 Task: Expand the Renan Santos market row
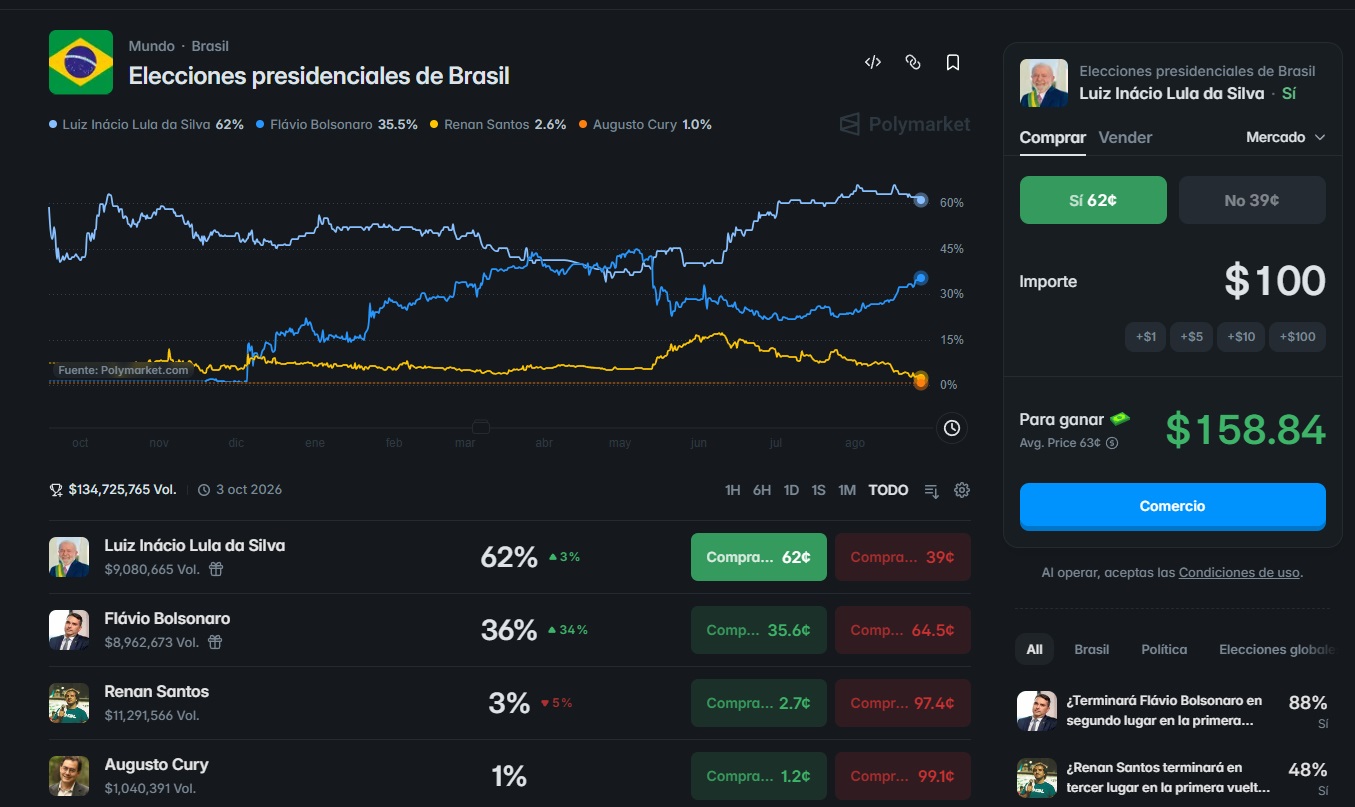(x=509, y=703)
